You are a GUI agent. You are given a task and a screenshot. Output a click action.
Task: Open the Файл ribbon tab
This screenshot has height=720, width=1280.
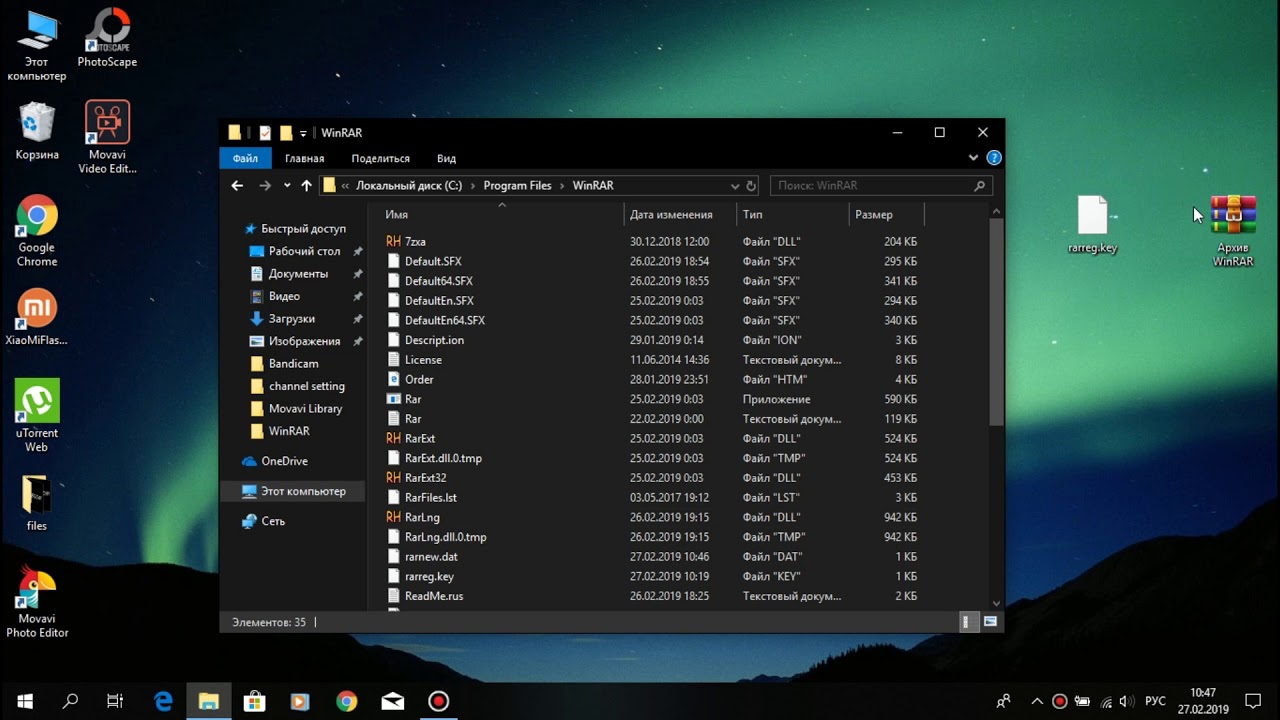click(245, 158)
